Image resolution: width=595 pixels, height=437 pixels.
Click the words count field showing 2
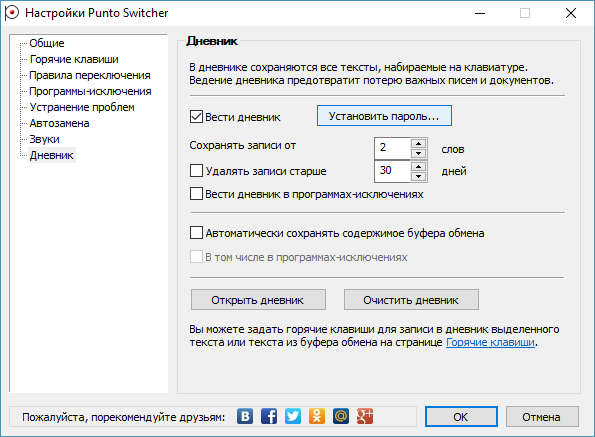(x=392, y=148)
